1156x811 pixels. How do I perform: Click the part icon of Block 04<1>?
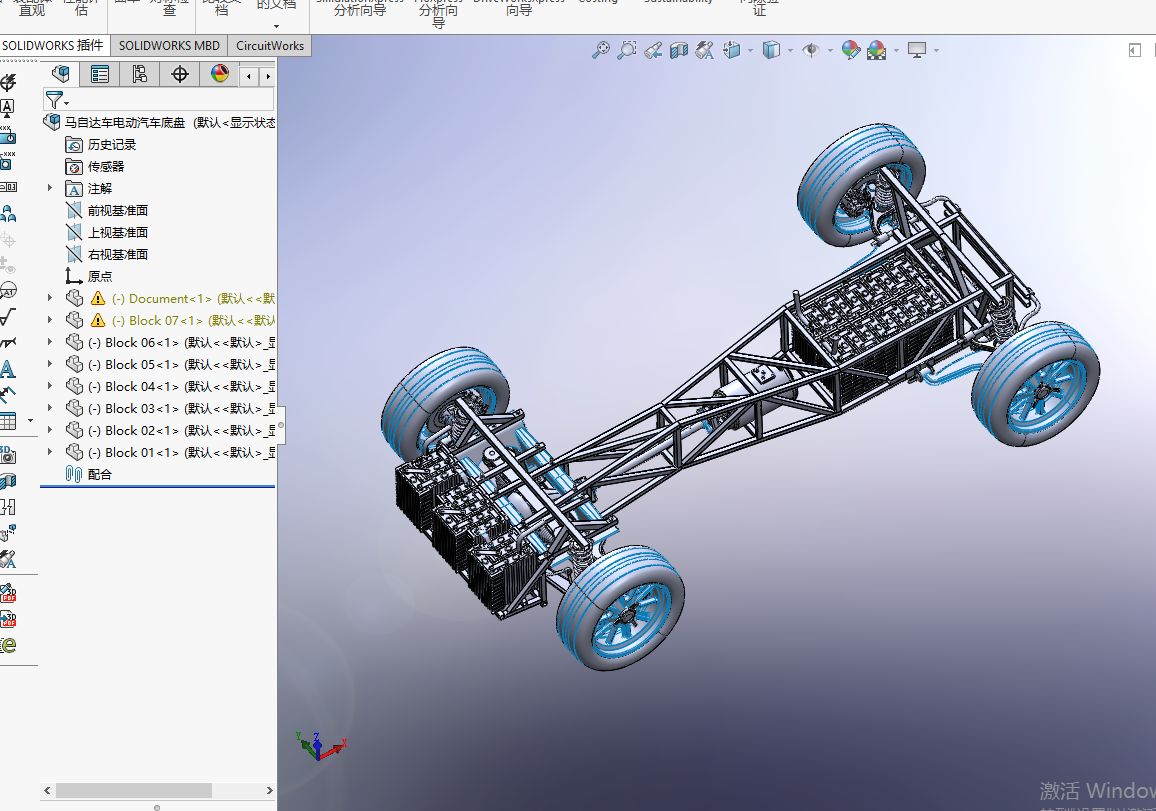pos(74,386)
